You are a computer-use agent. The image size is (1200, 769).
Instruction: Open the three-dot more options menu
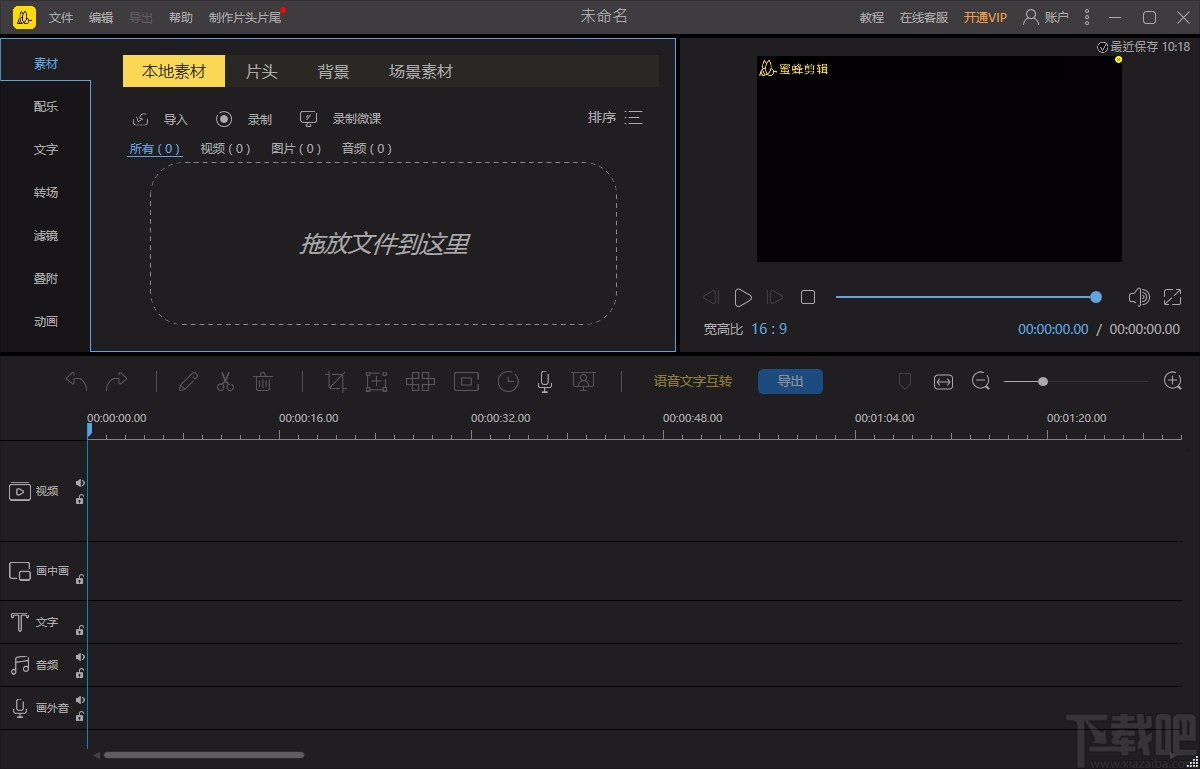[x=1086, y=17]
